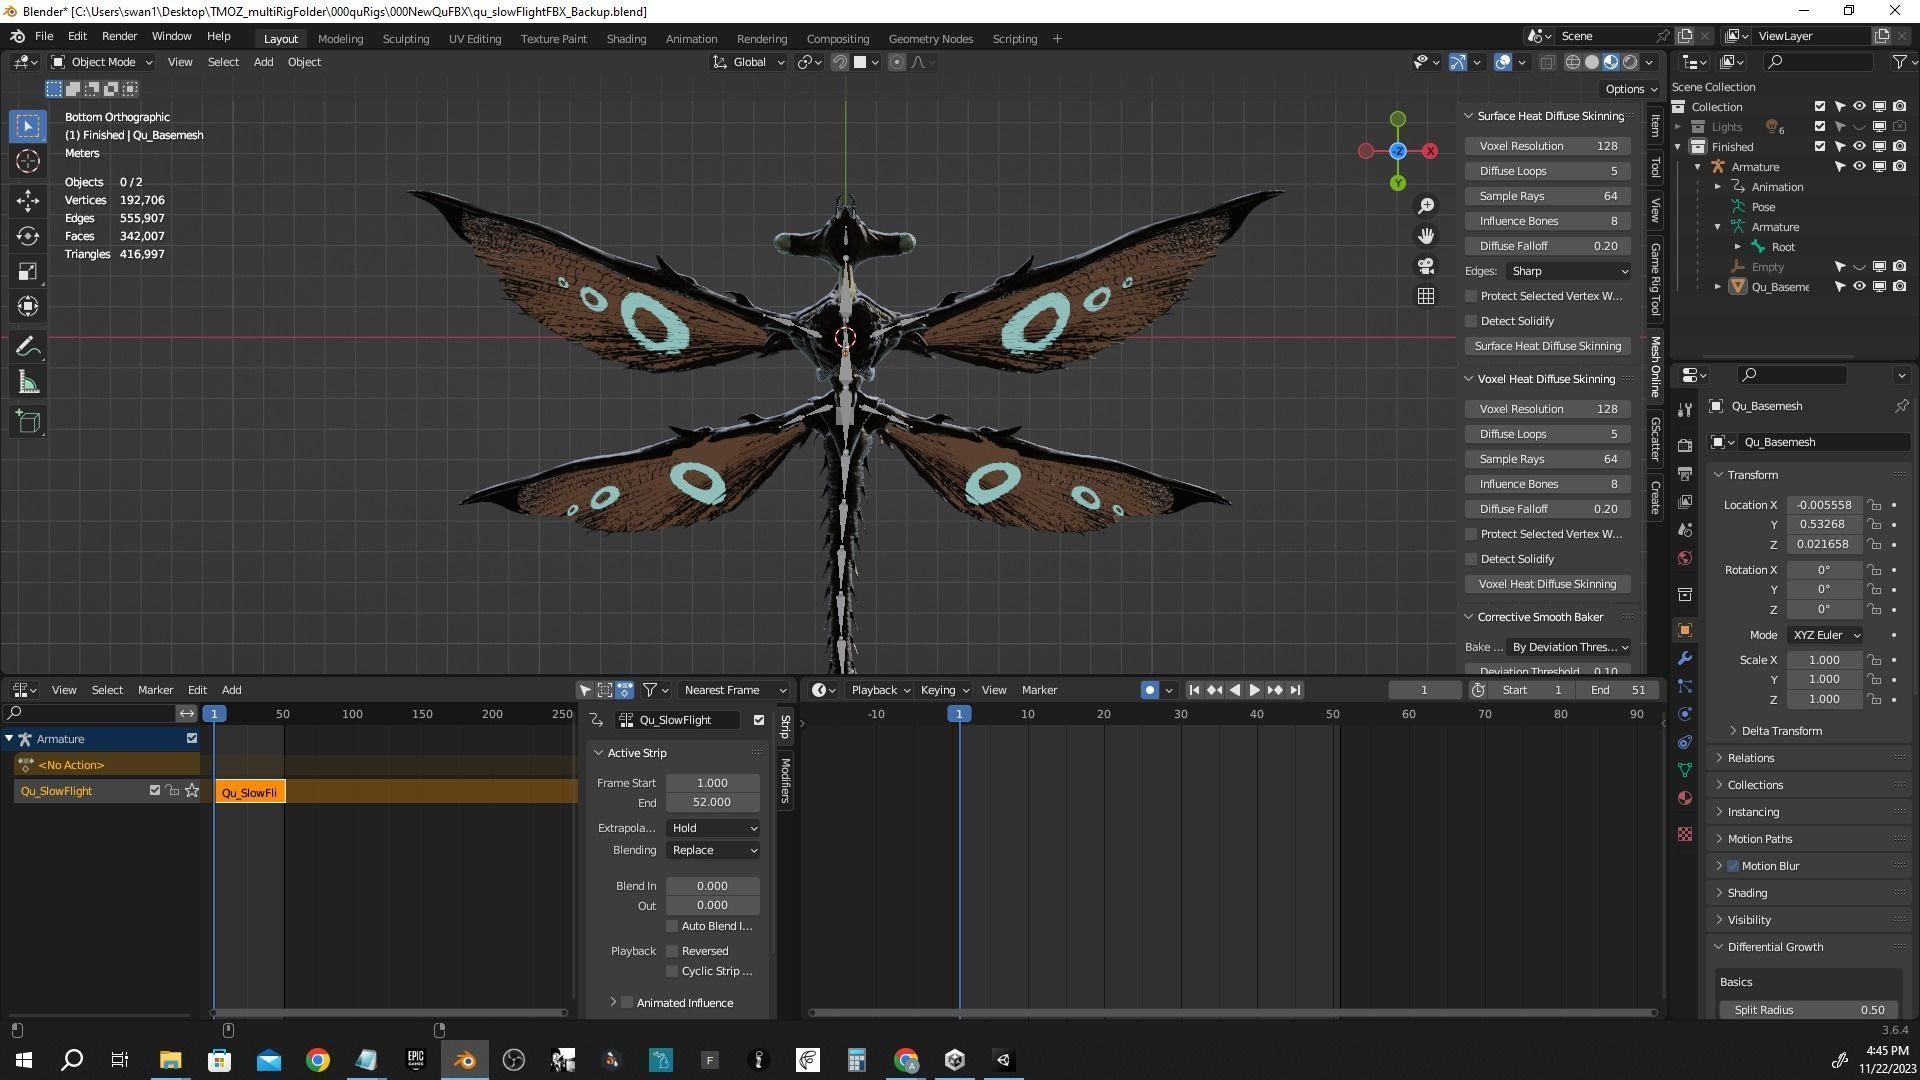Image resolution: width=1920 pixels, height=1080 pixels.
Task: Play the animation forward
Action: click(x=1254, y=690)
